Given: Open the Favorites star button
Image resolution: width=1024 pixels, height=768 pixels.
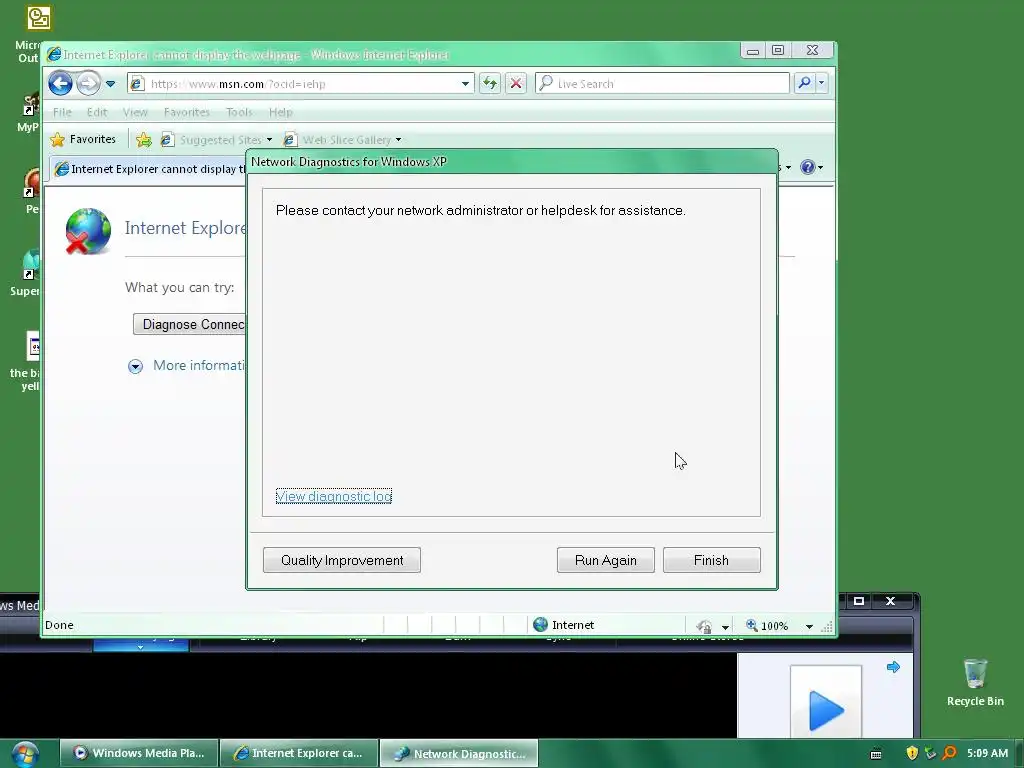Looking at the screenshot, I should [84, 139].
